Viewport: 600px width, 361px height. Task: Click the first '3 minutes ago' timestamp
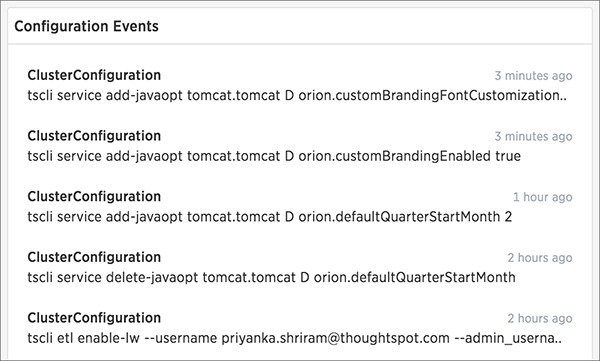click(x=533, y=76)
